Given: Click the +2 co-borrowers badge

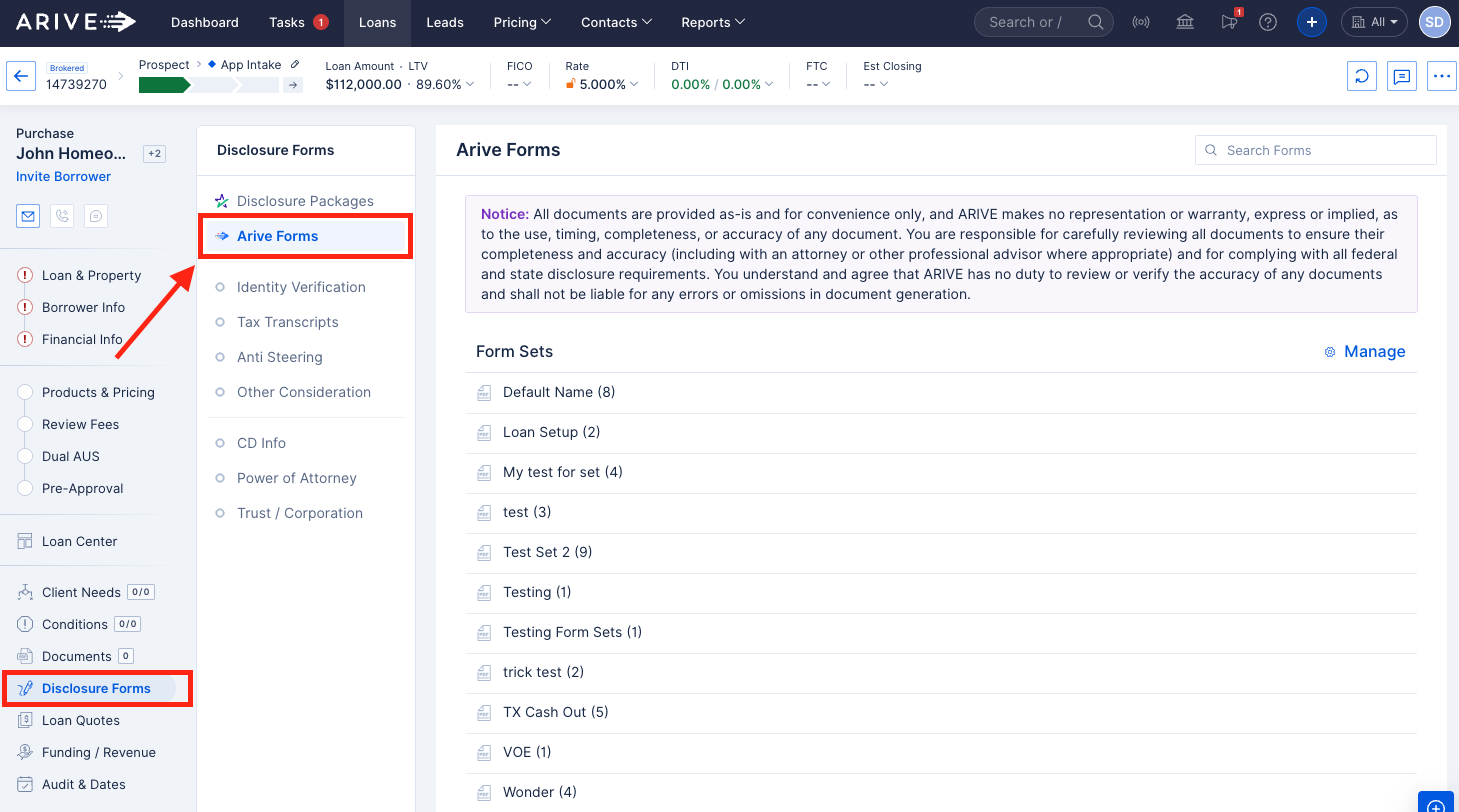Looking at the screenshot, I should 154,154.
